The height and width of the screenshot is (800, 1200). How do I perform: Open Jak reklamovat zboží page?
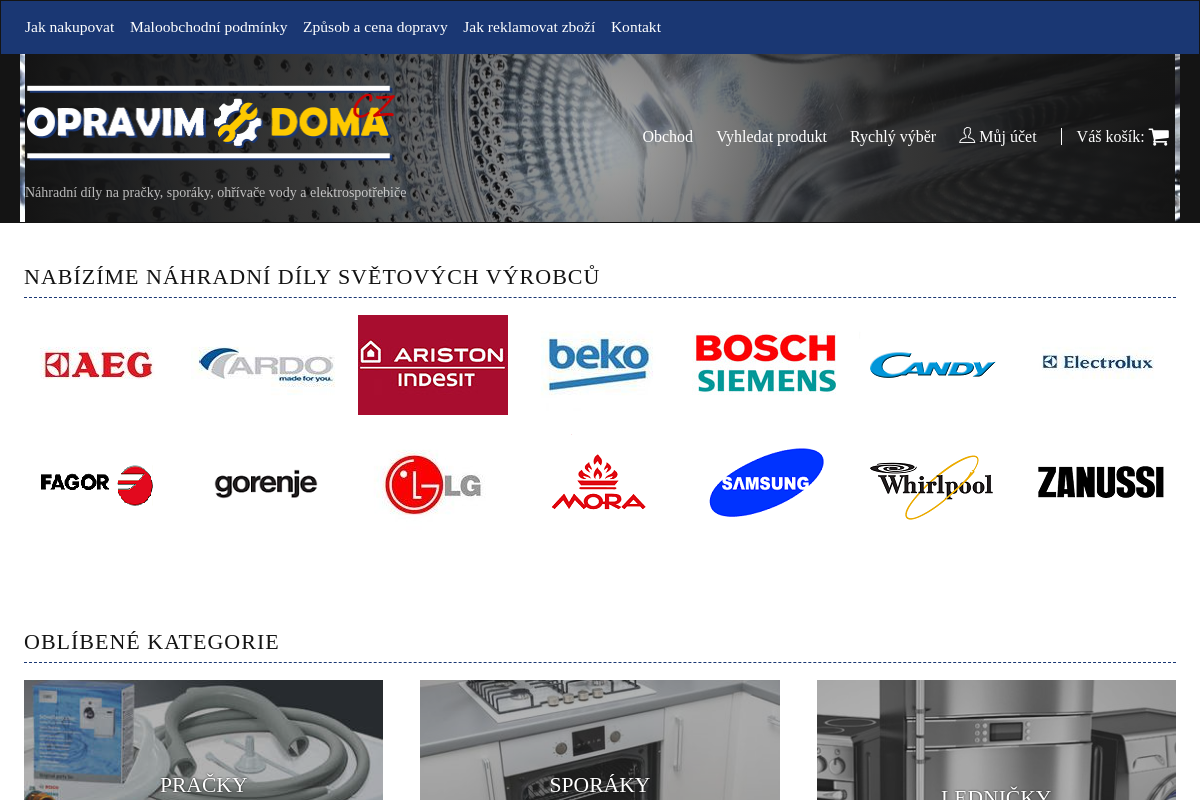click(x=529, y=27)
